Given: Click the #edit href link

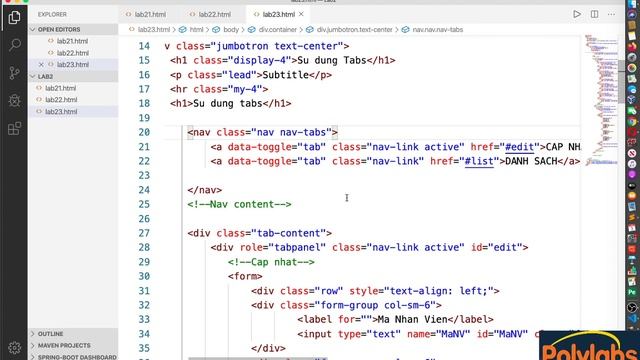Looking at the screenshot, I should (519, 147).
